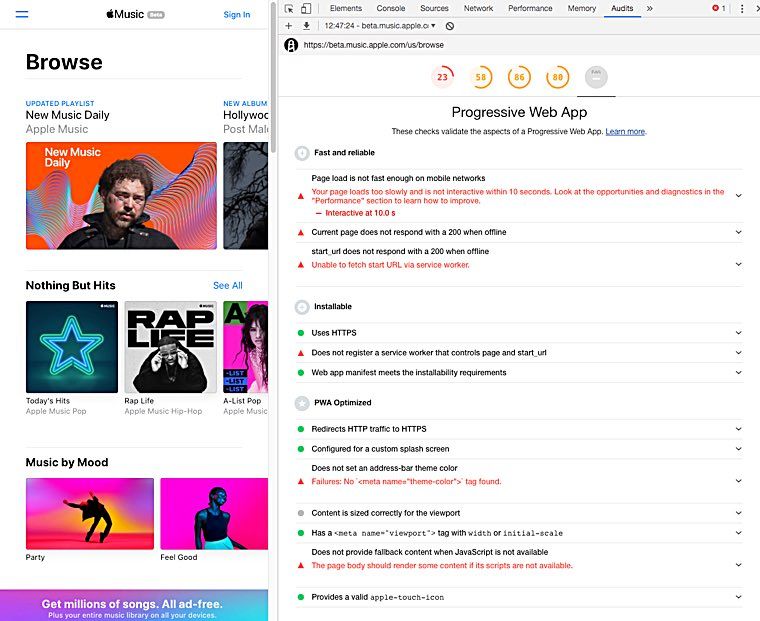Click the audited page URL text

374,45
